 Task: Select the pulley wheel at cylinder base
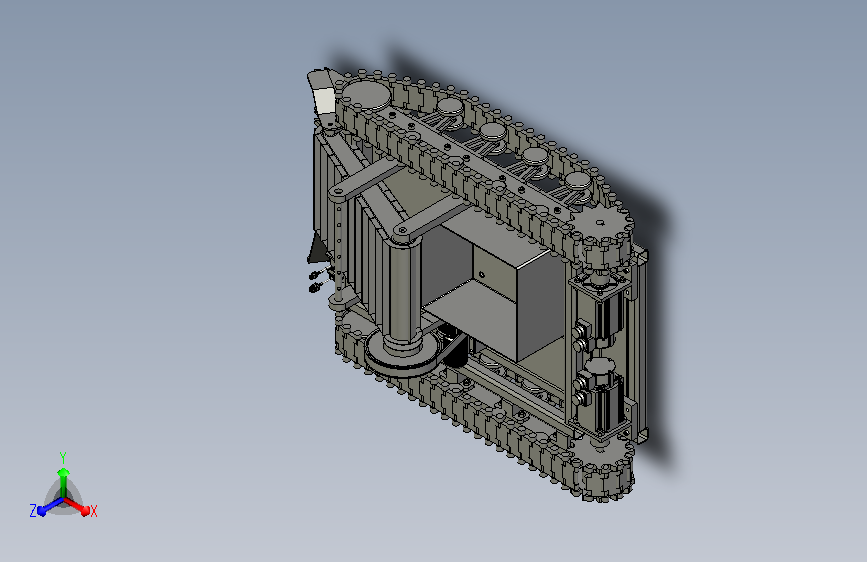coord(403,355)
